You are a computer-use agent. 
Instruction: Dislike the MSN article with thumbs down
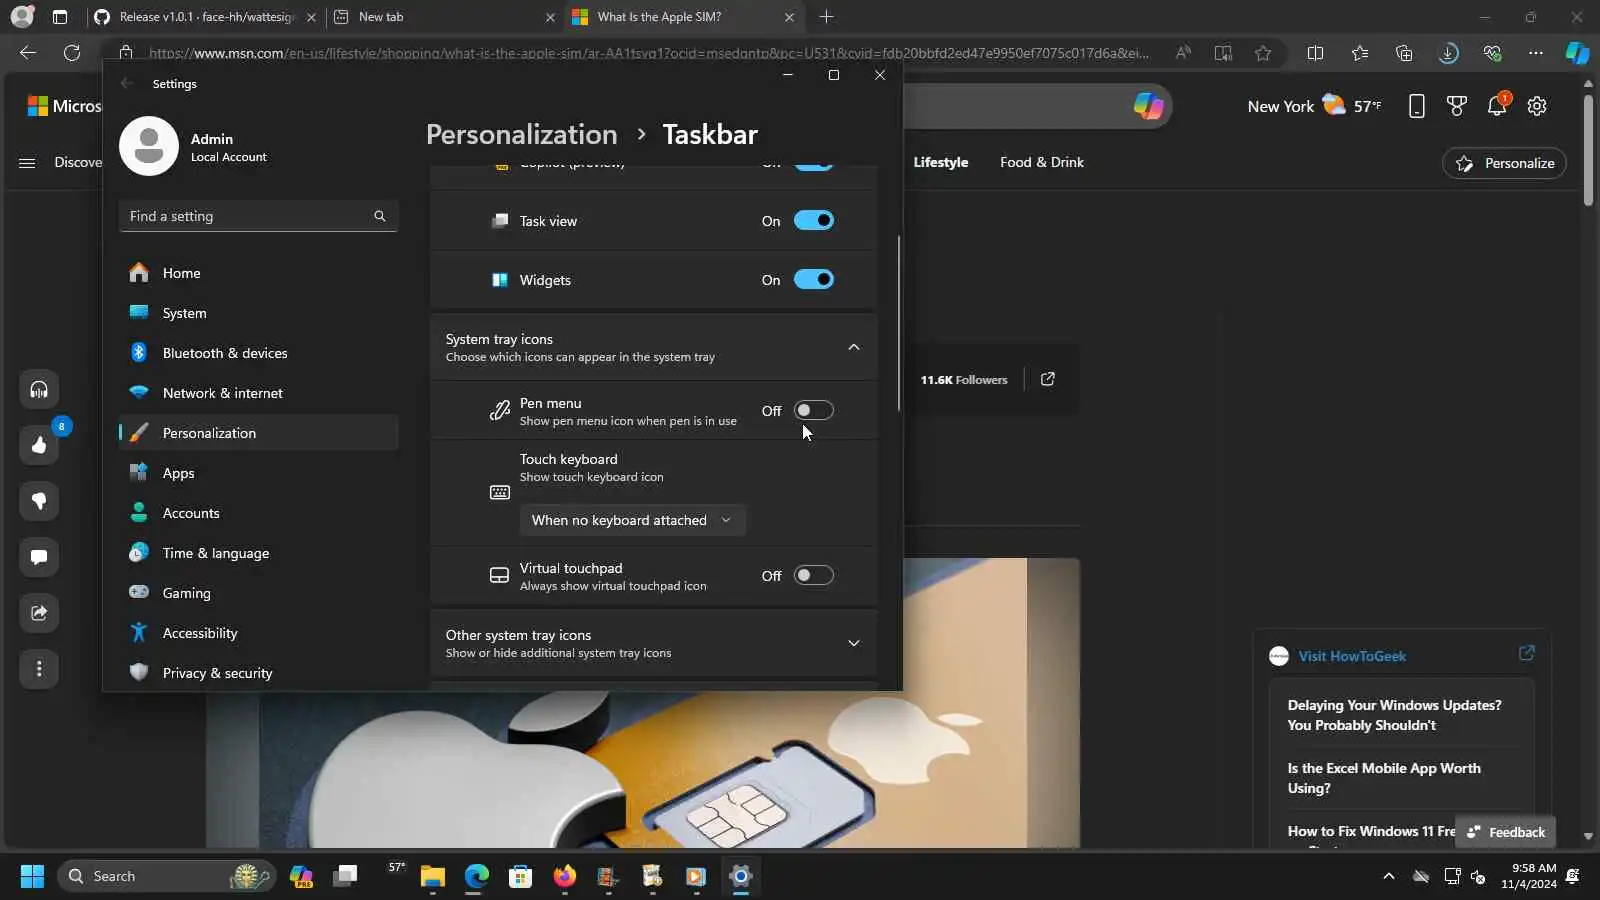point(39,501)
